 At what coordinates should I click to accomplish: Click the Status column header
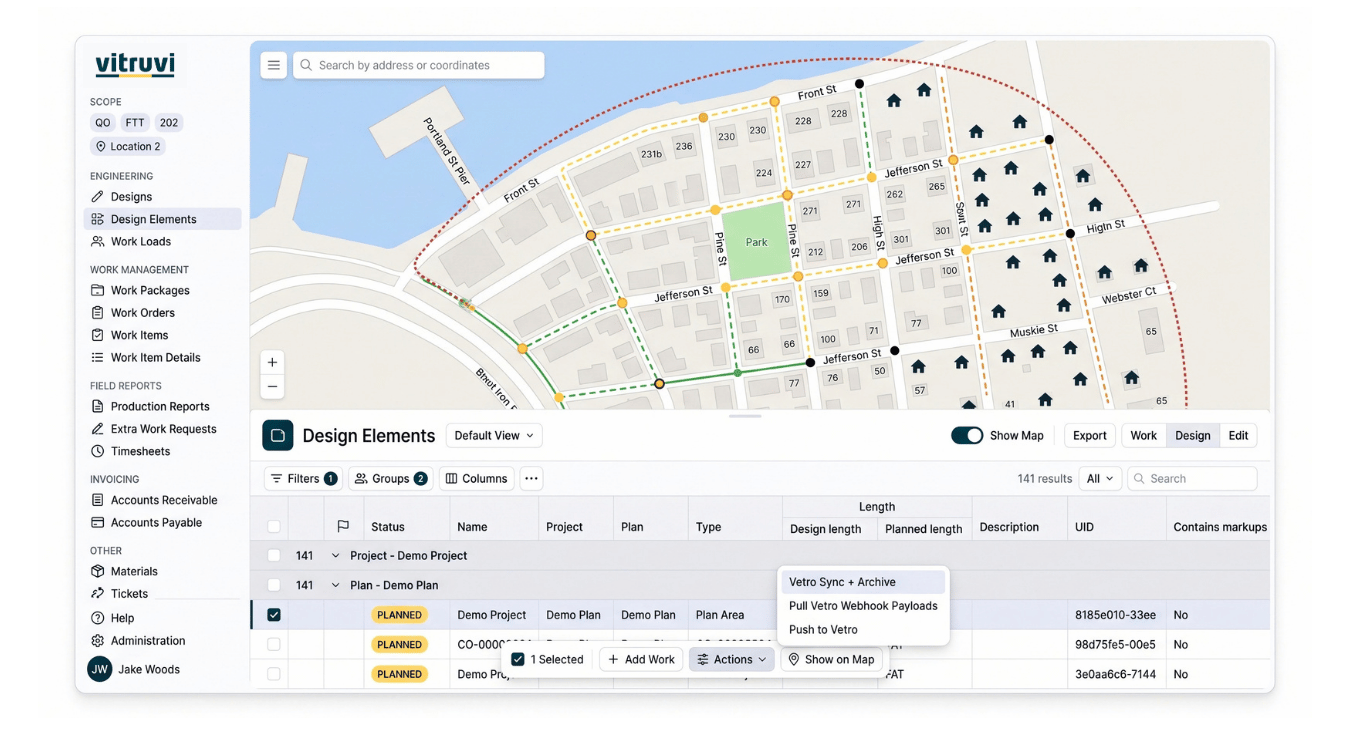(x=388, y=527)
